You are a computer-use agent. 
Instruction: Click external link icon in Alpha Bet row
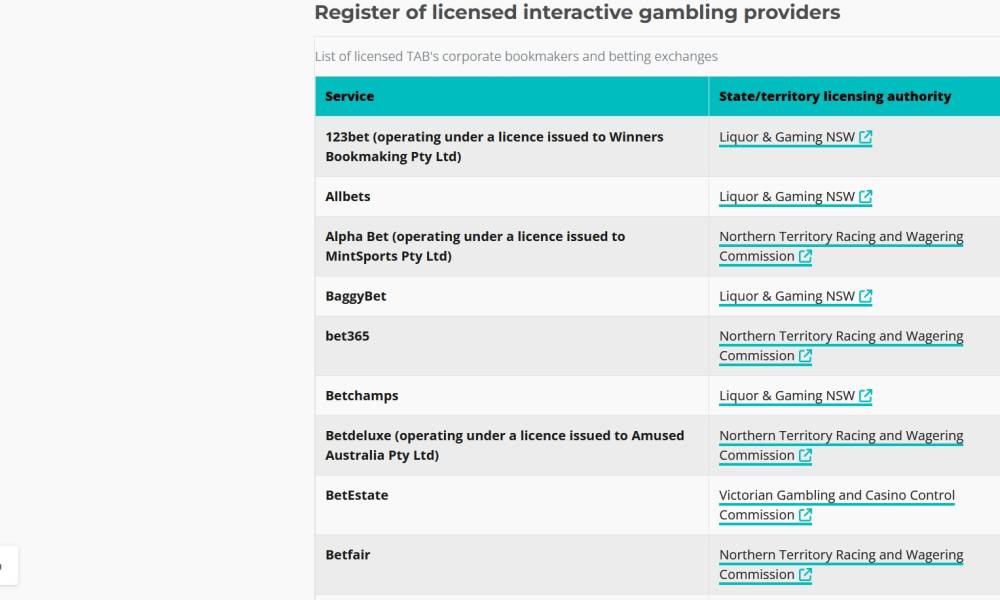point(806,257)
